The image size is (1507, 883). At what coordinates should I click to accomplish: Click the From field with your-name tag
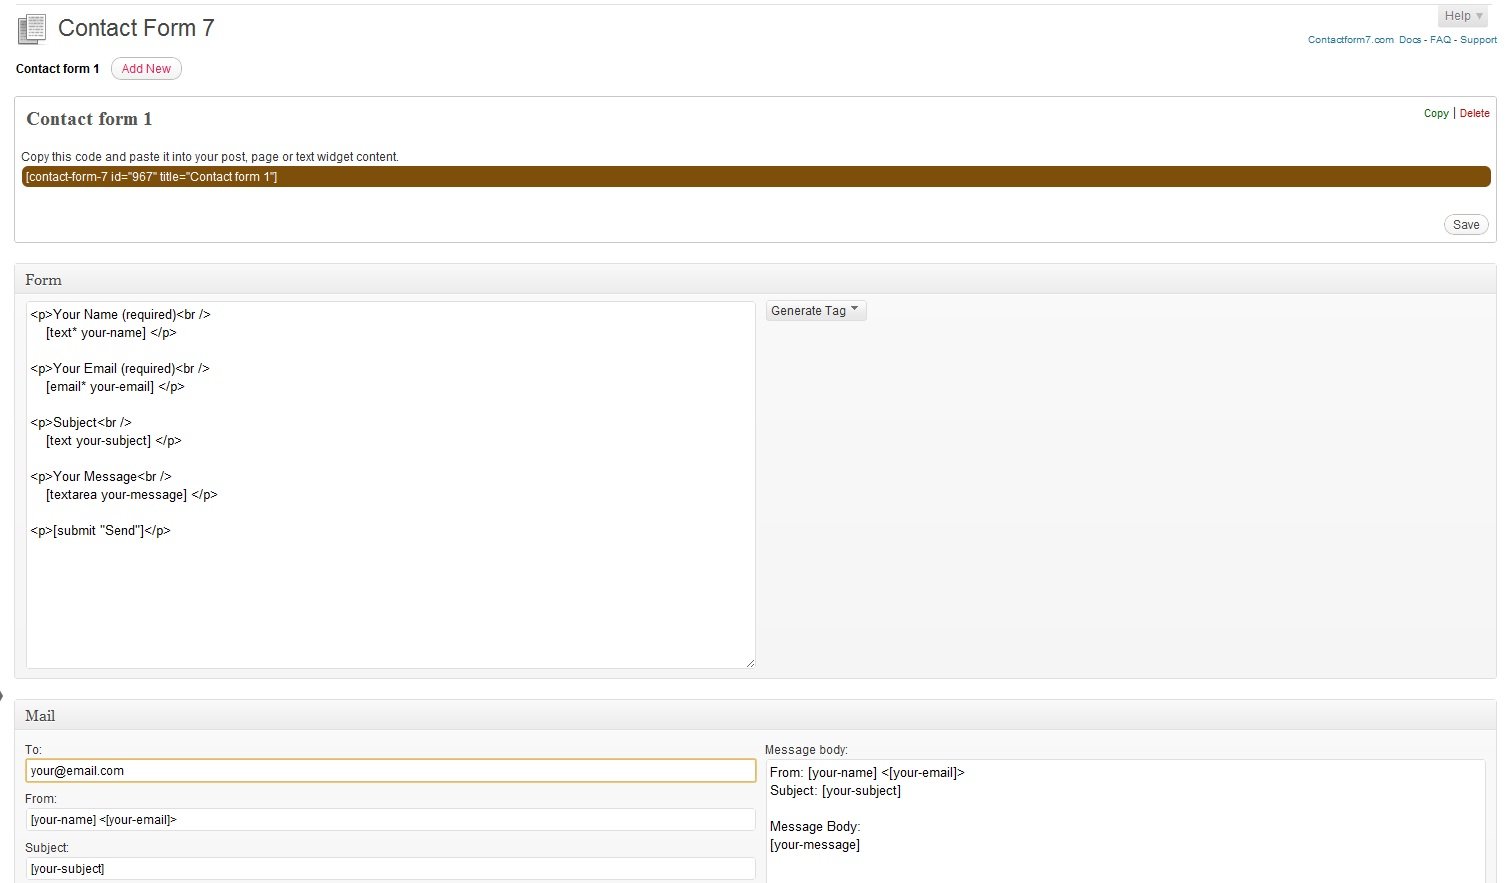click(x=390, y=820)
